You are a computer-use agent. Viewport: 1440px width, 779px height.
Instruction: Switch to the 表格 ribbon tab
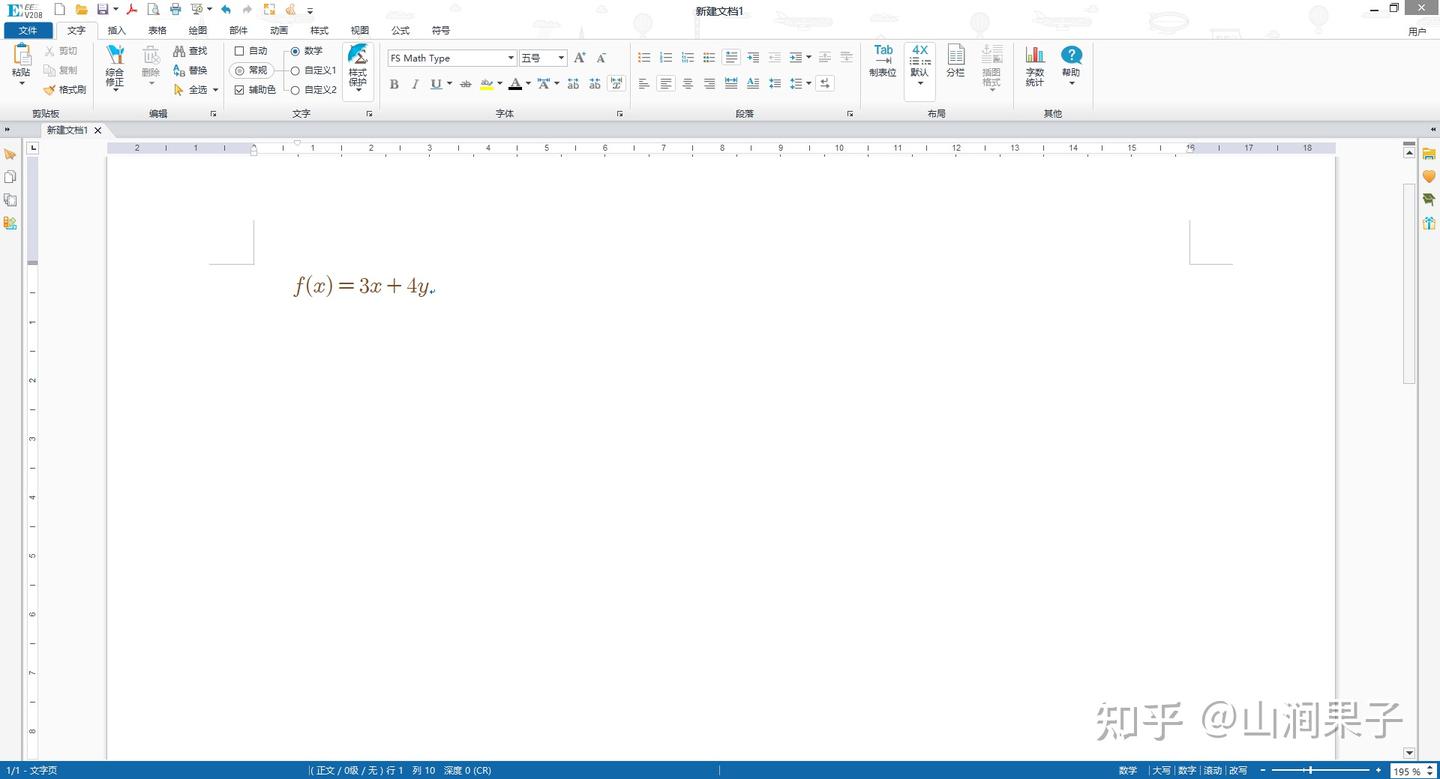(x=157, y=31)
